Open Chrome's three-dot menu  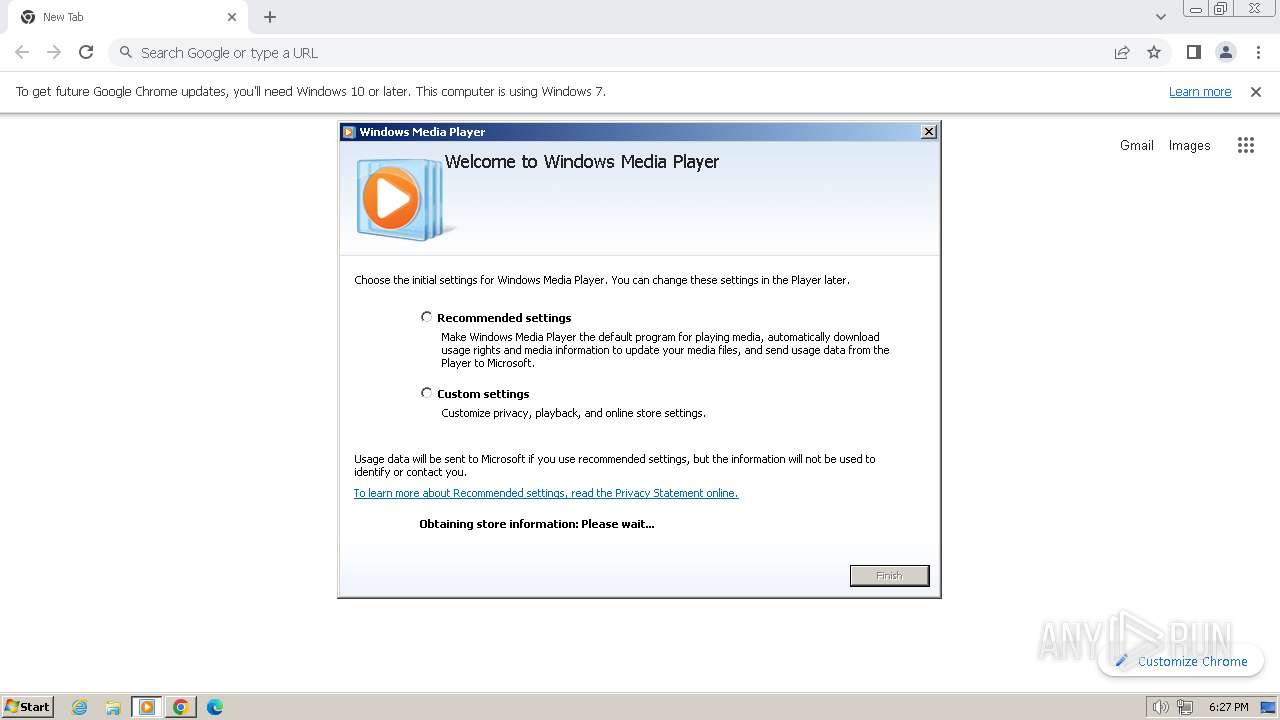1258,52
